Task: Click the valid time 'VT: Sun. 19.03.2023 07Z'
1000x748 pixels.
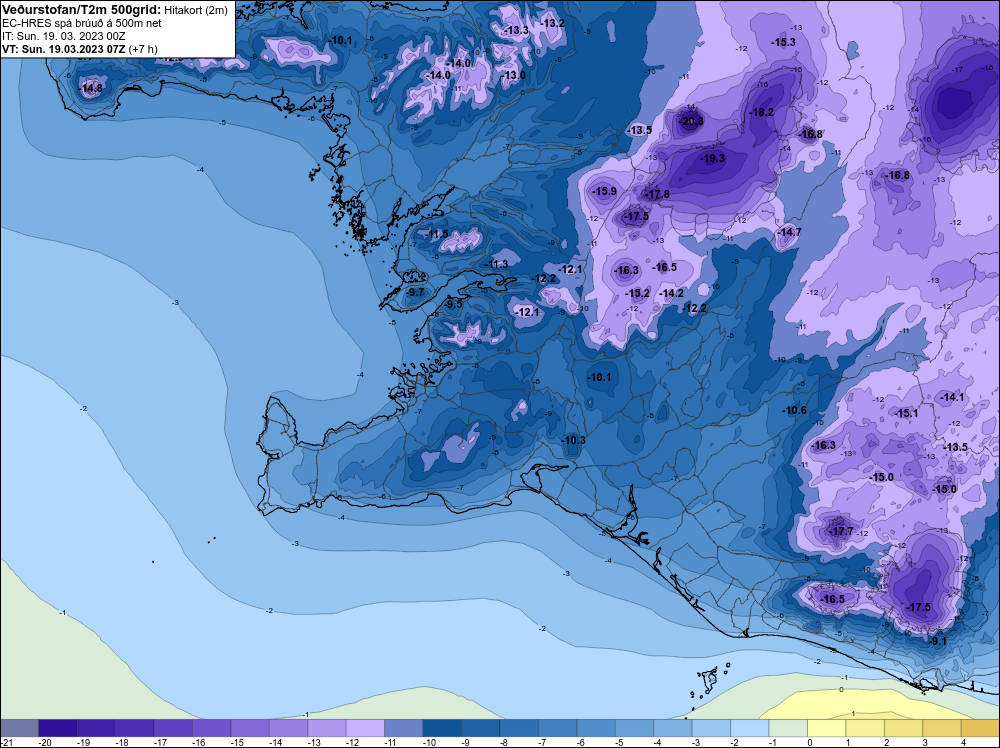Action: click(64, 49)
